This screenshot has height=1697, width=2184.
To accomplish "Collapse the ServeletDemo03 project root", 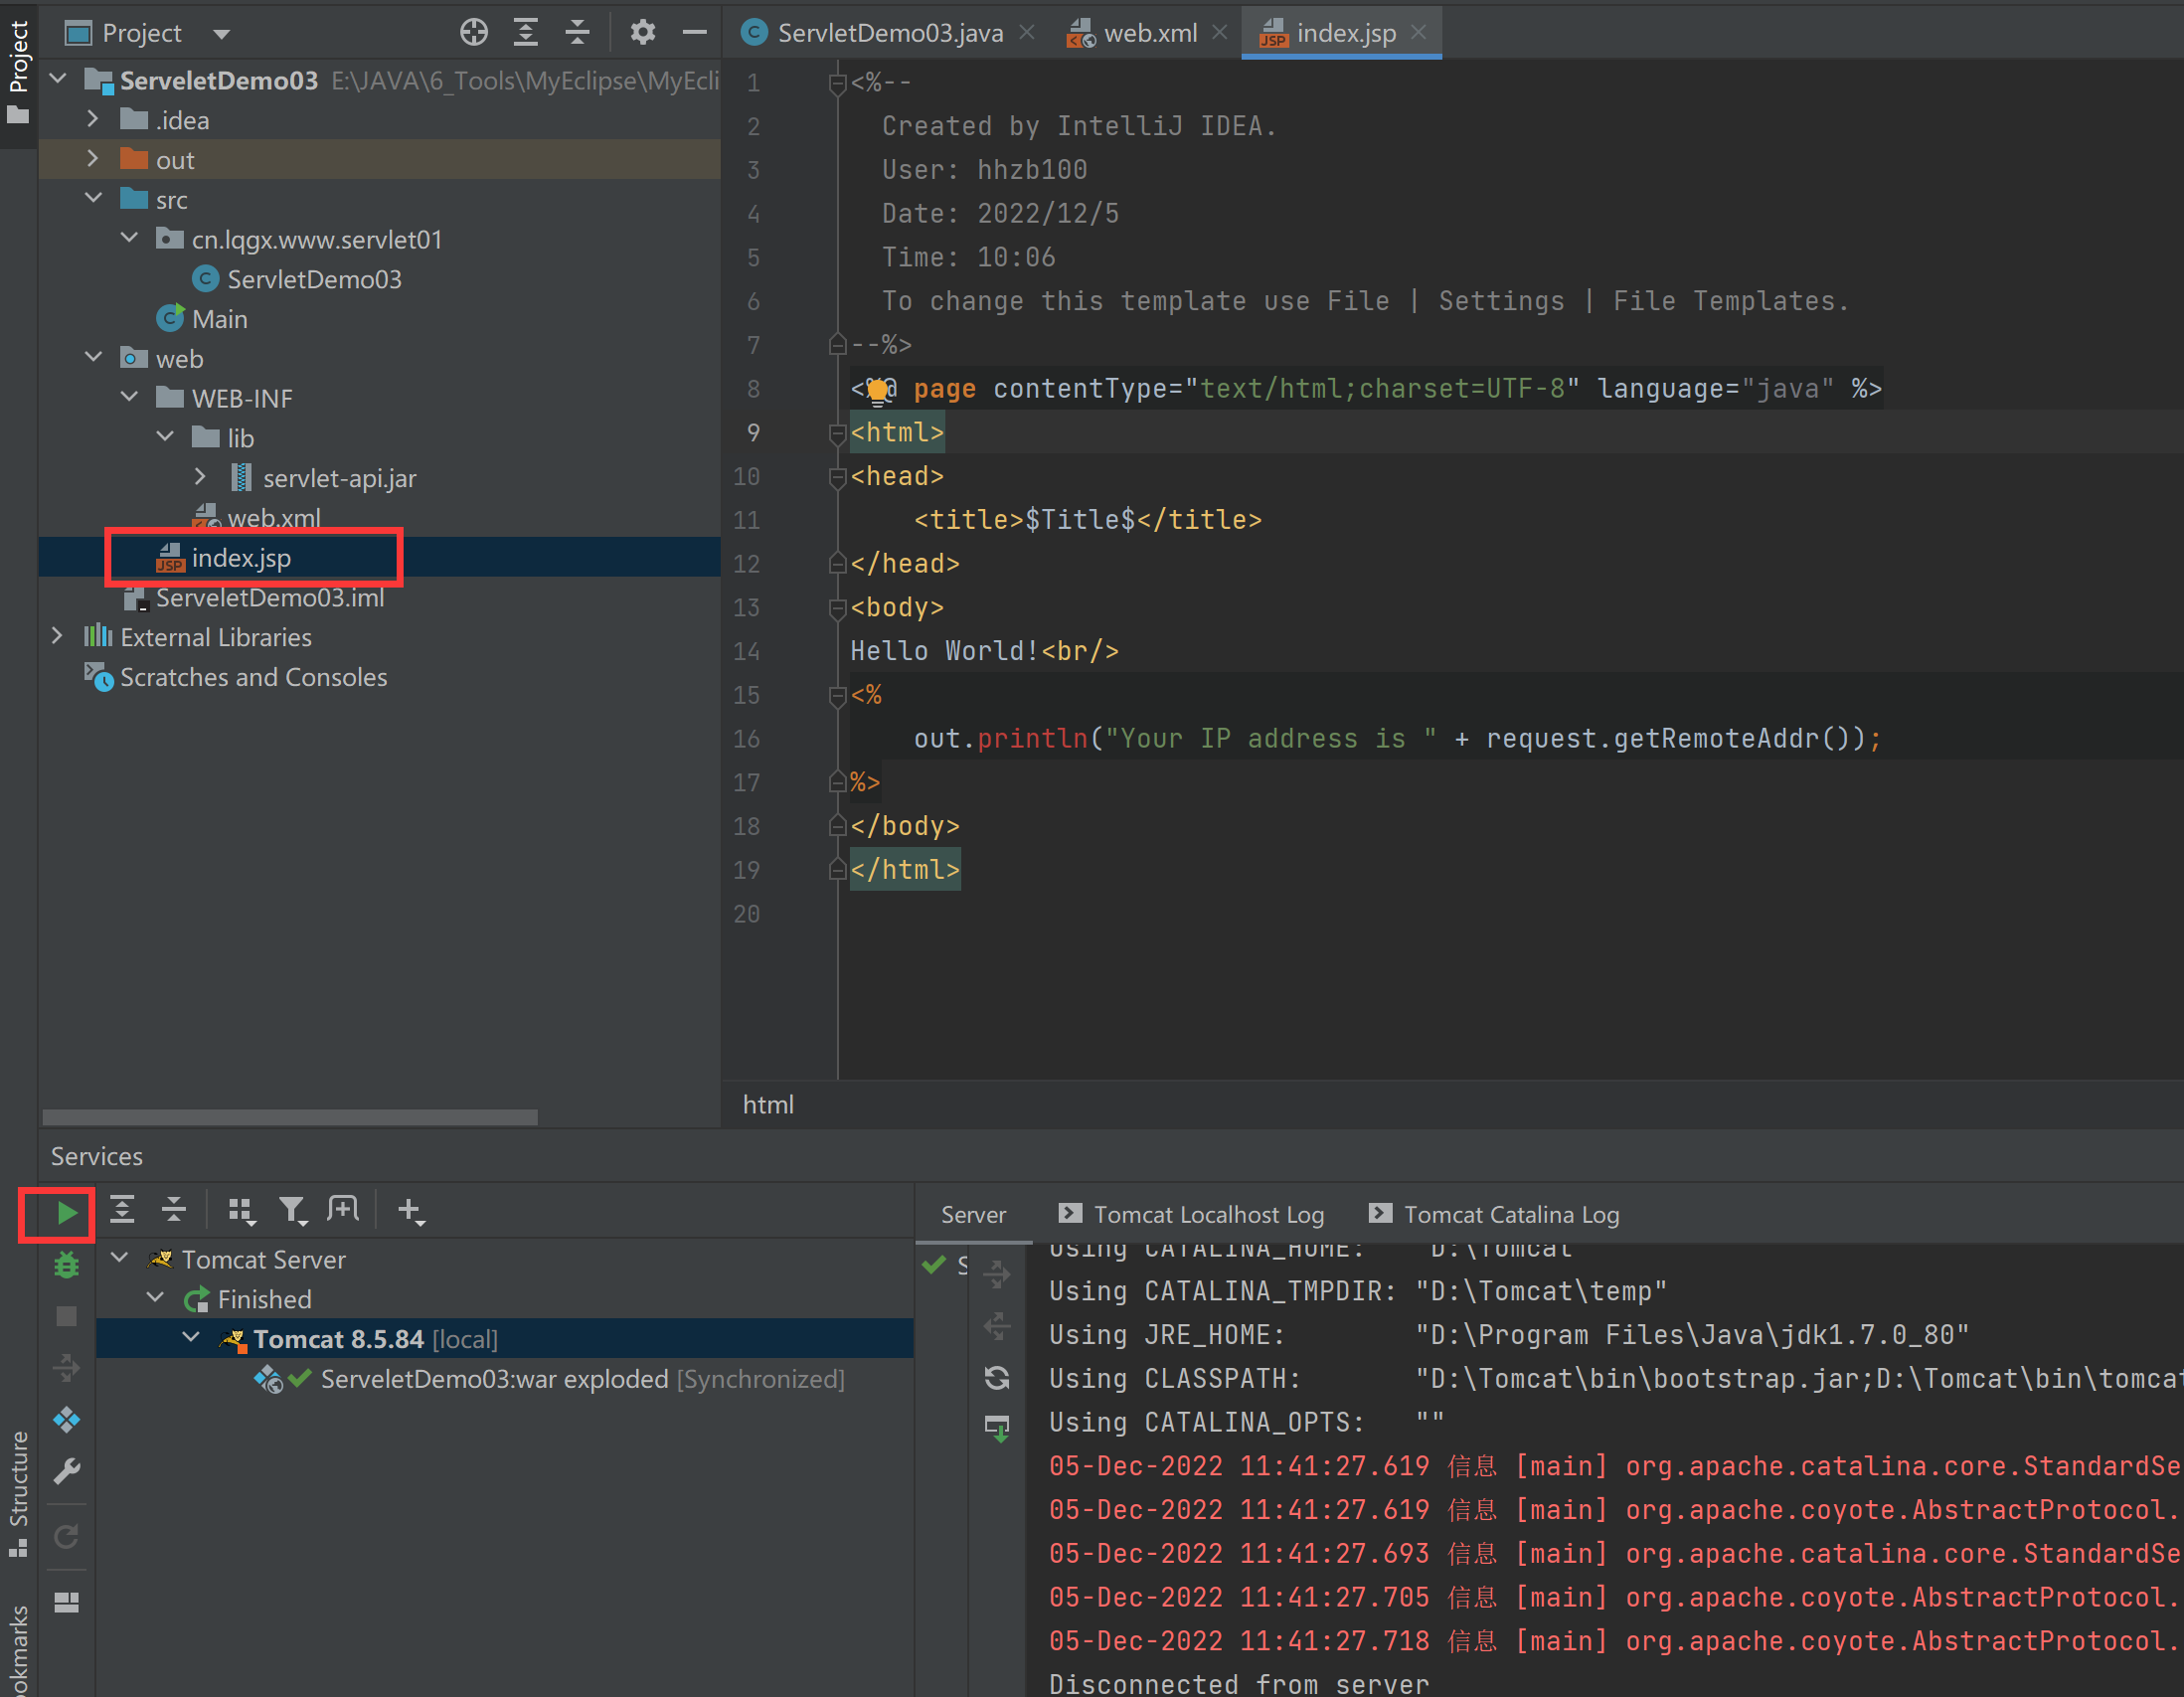I will pos(58,79).
